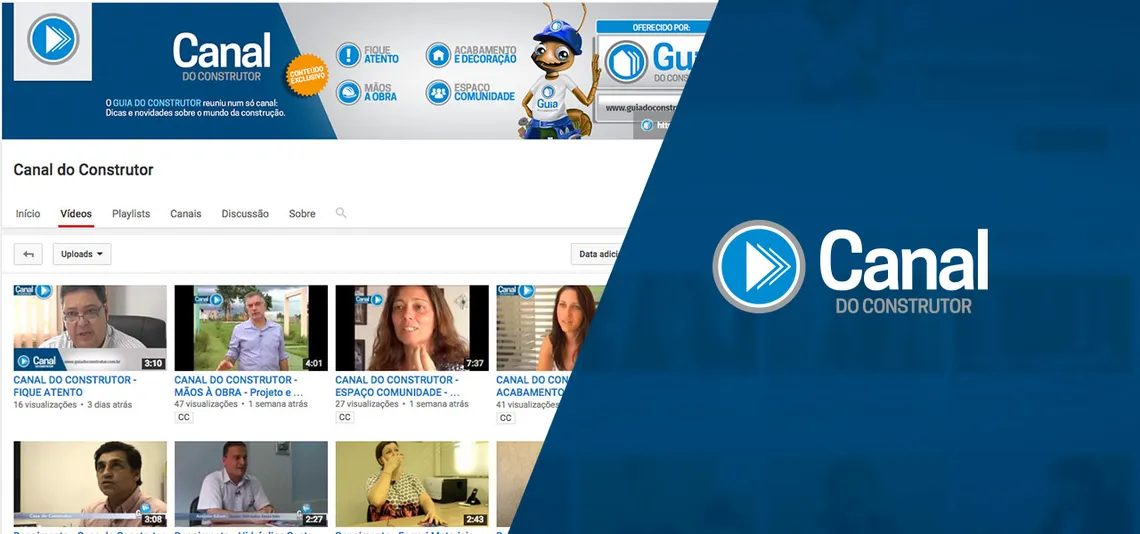The width and height of the screenshot is (1140, 534).
Task: Click the Mãos à Obra helmet icon
Action: click(x=348, y=92)
